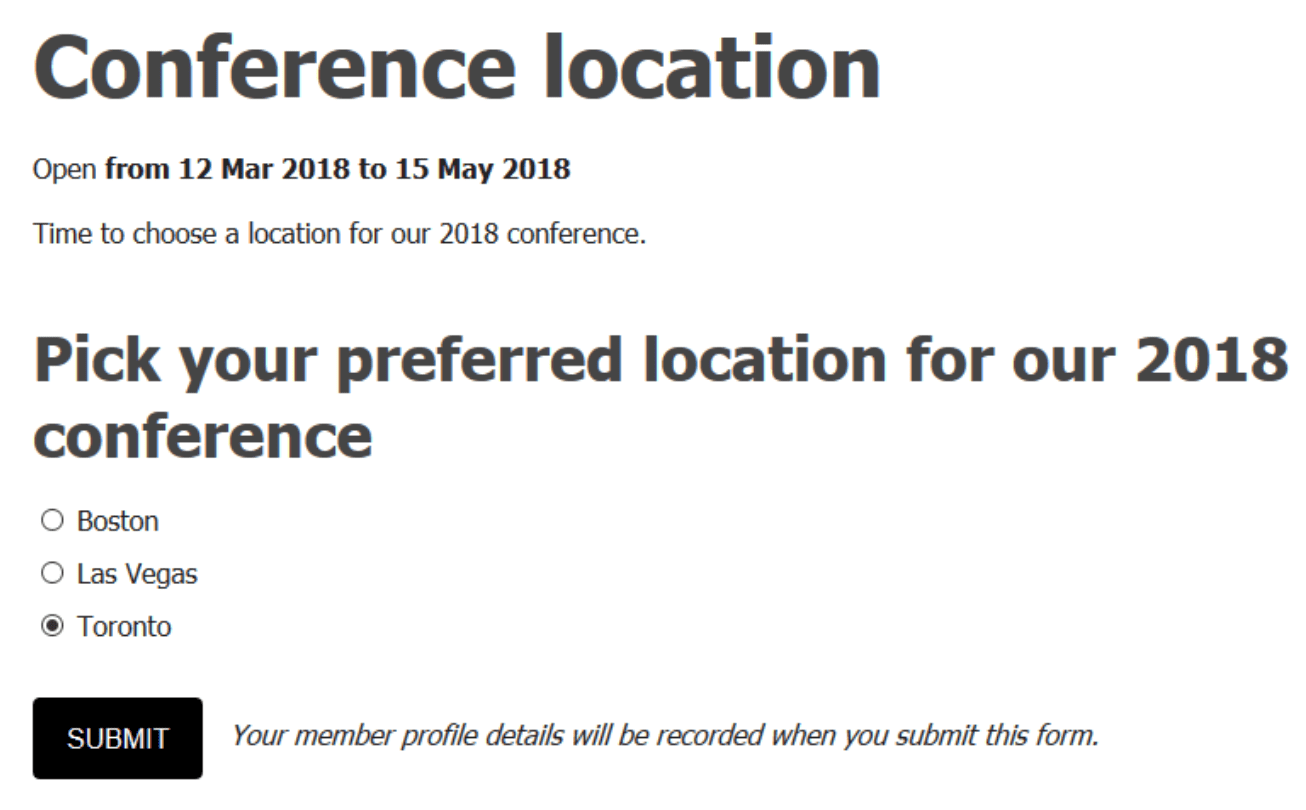Choose the Las Vegas radio option
1306x810 pixels.
51,574
